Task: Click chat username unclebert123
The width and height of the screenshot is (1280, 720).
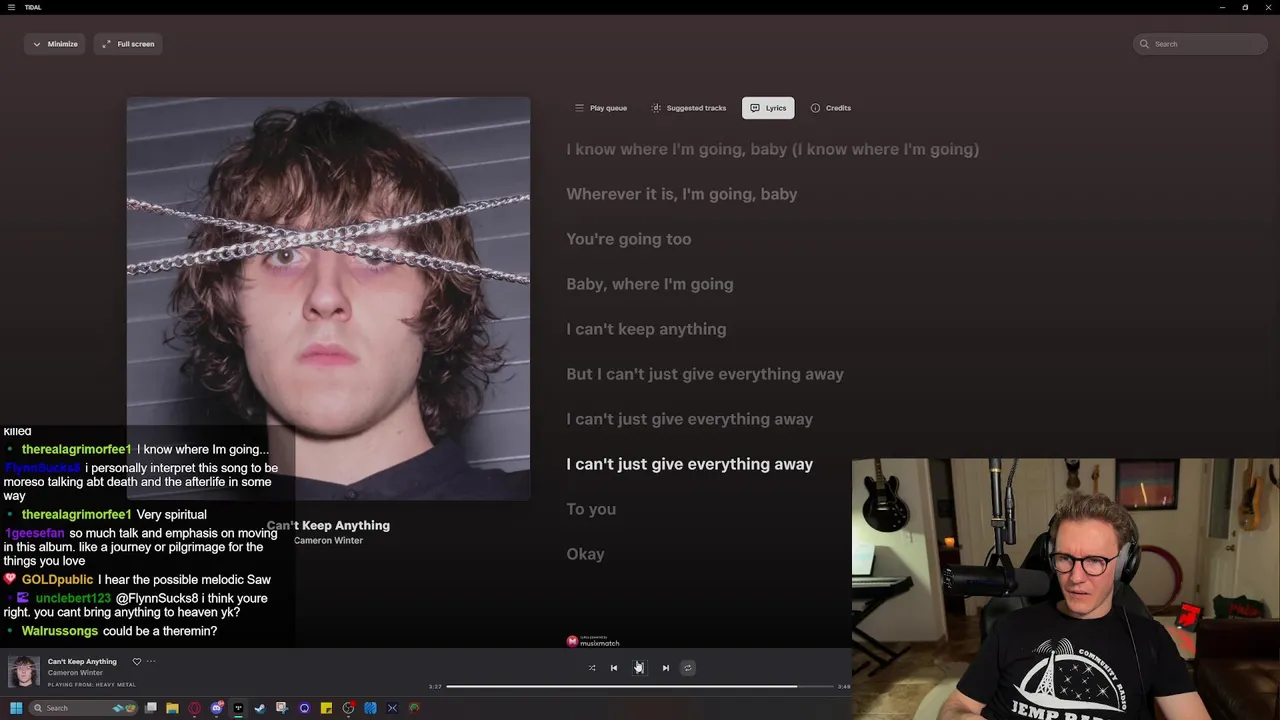Action: (x=73, y=598)
